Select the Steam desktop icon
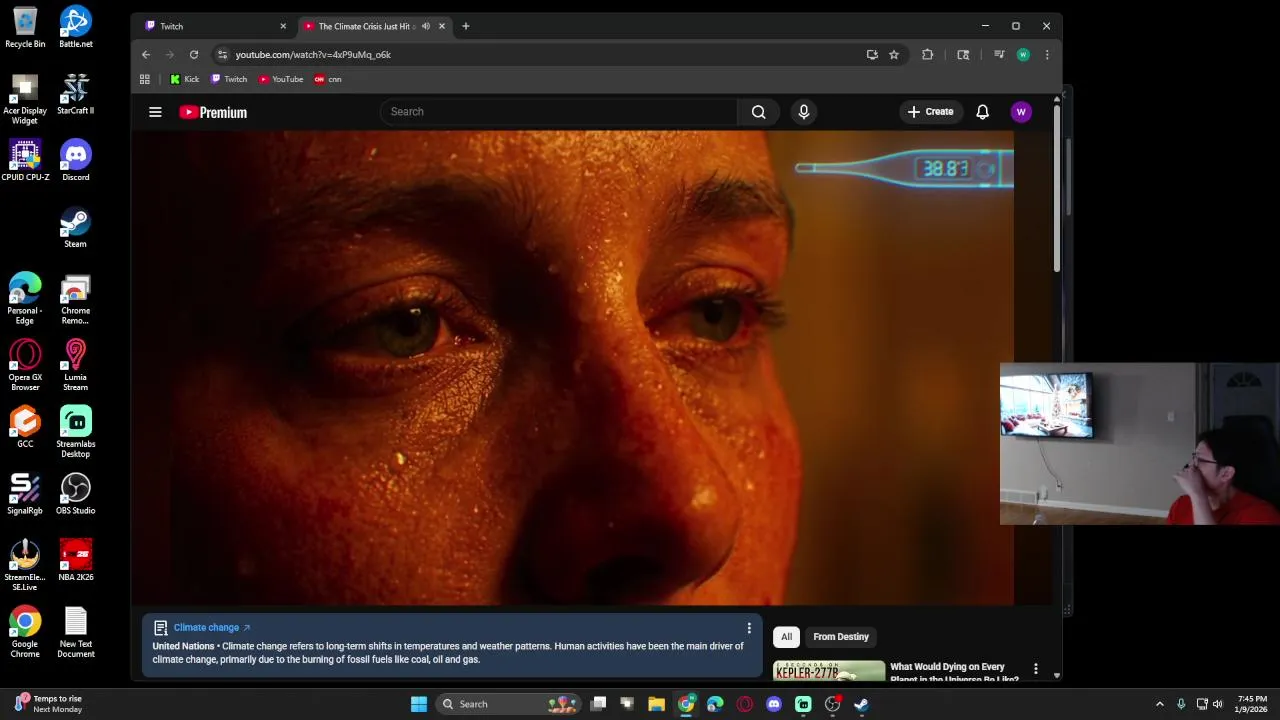The height and width of the screenshot is (720, 1280). click(76, 228)
